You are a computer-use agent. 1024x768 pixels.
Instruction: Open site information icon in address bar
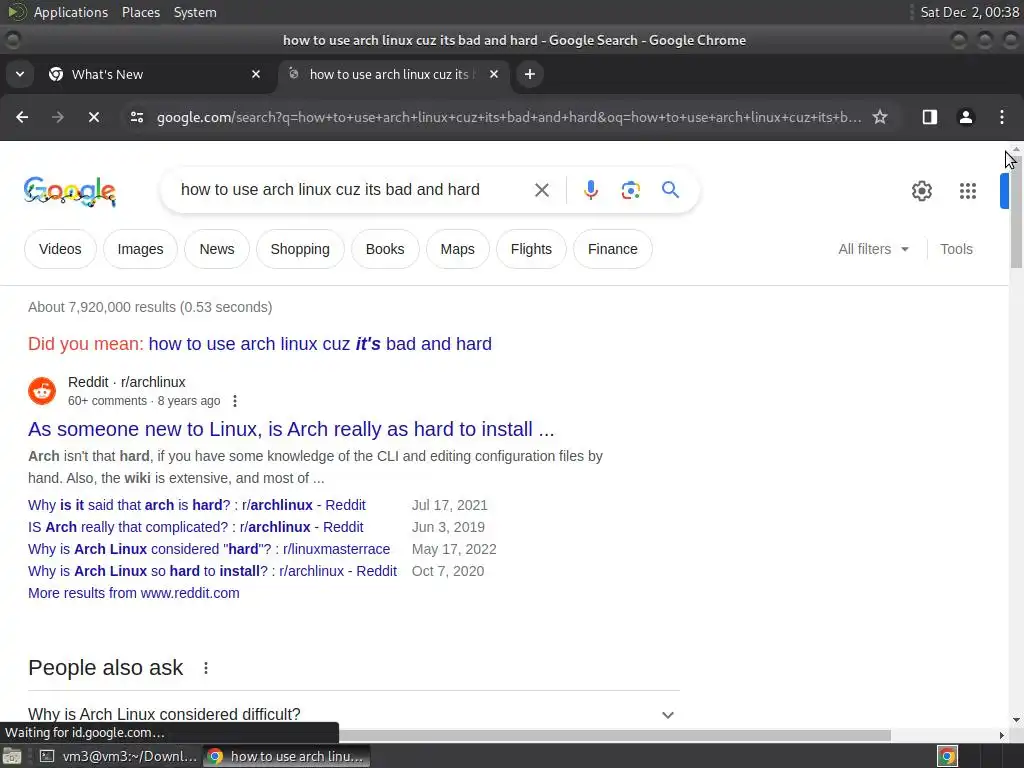(x=136, y=117)
